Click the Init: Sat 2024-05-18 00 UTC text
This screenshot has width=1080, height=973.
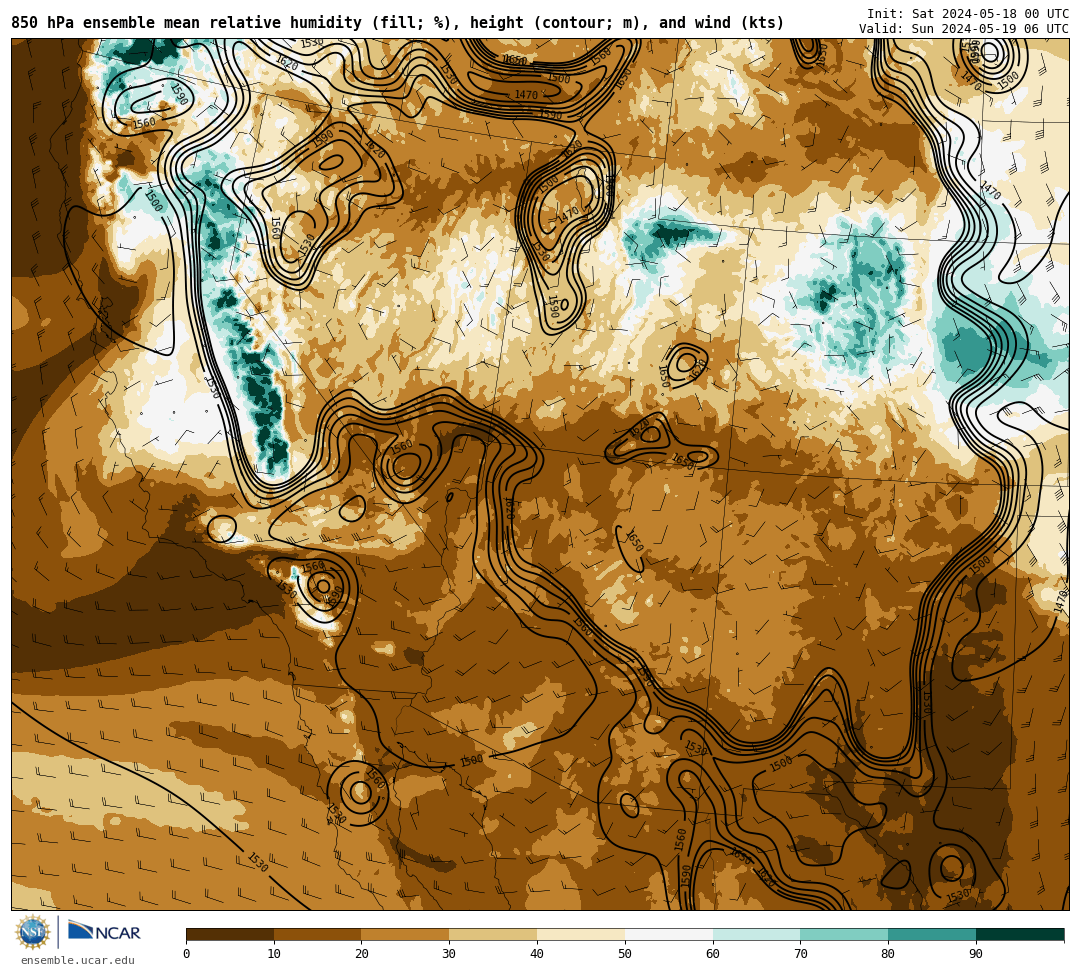pyautogui.click(x=968, y=14)
